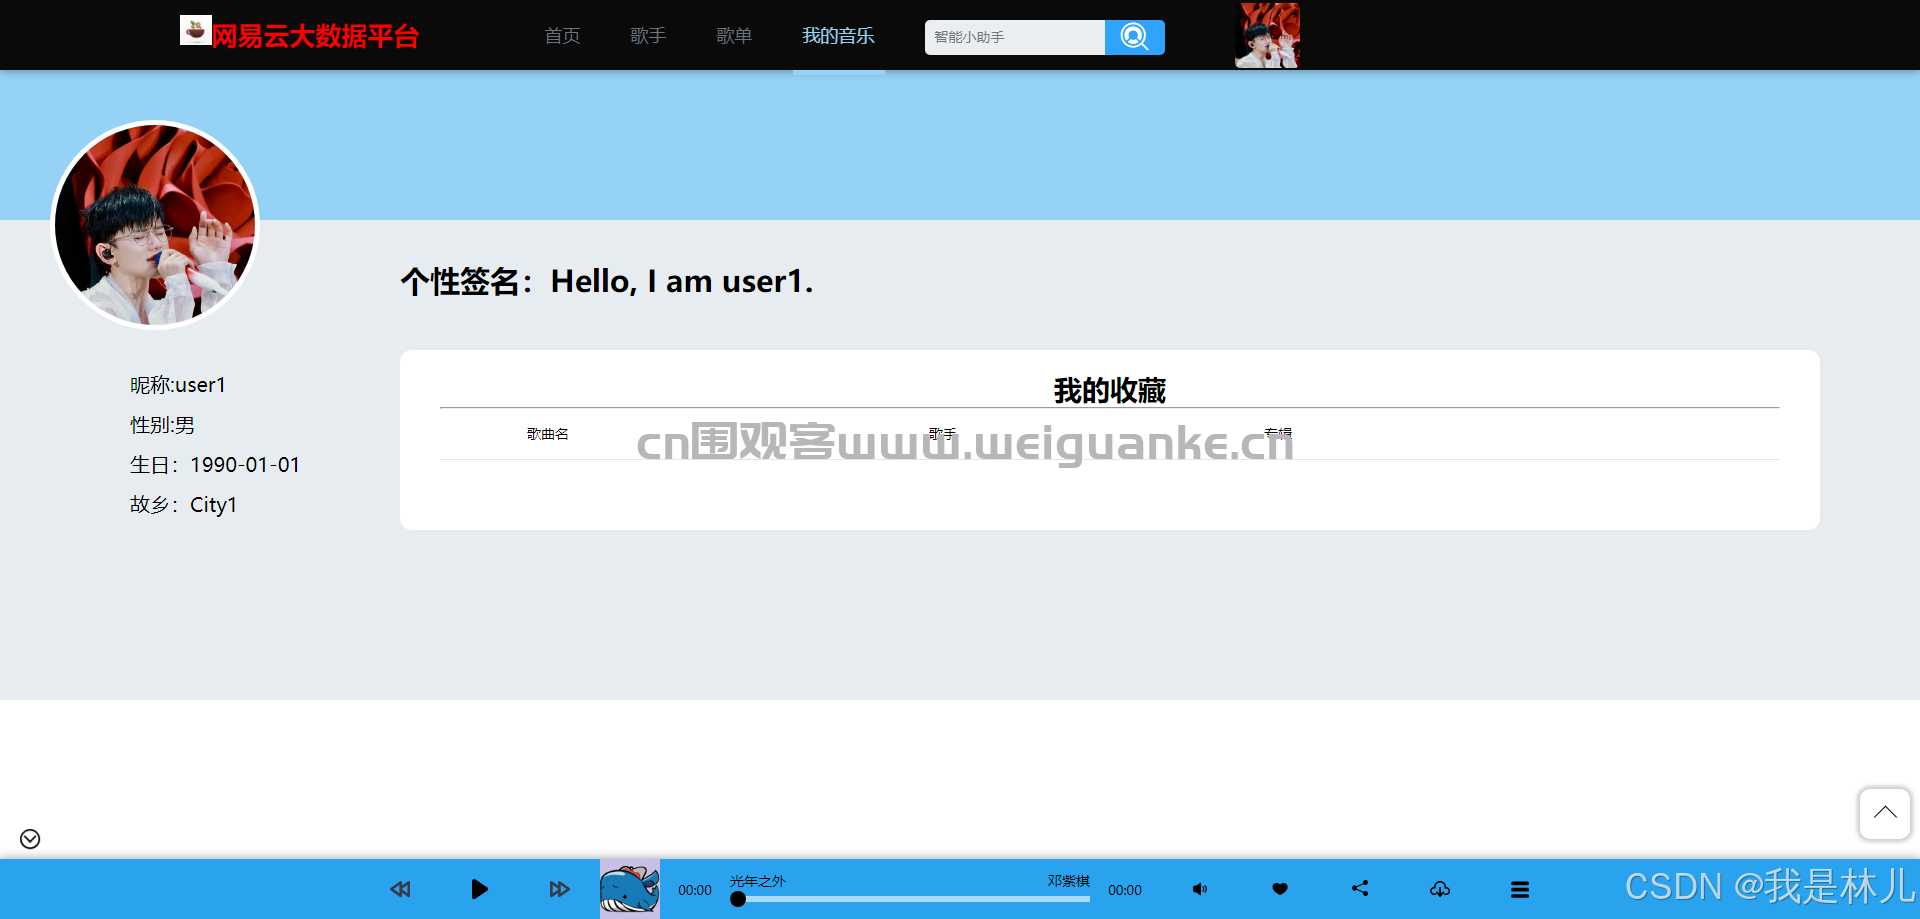
Task: Select the 我的音乐 tab
Action: [838, 36]
